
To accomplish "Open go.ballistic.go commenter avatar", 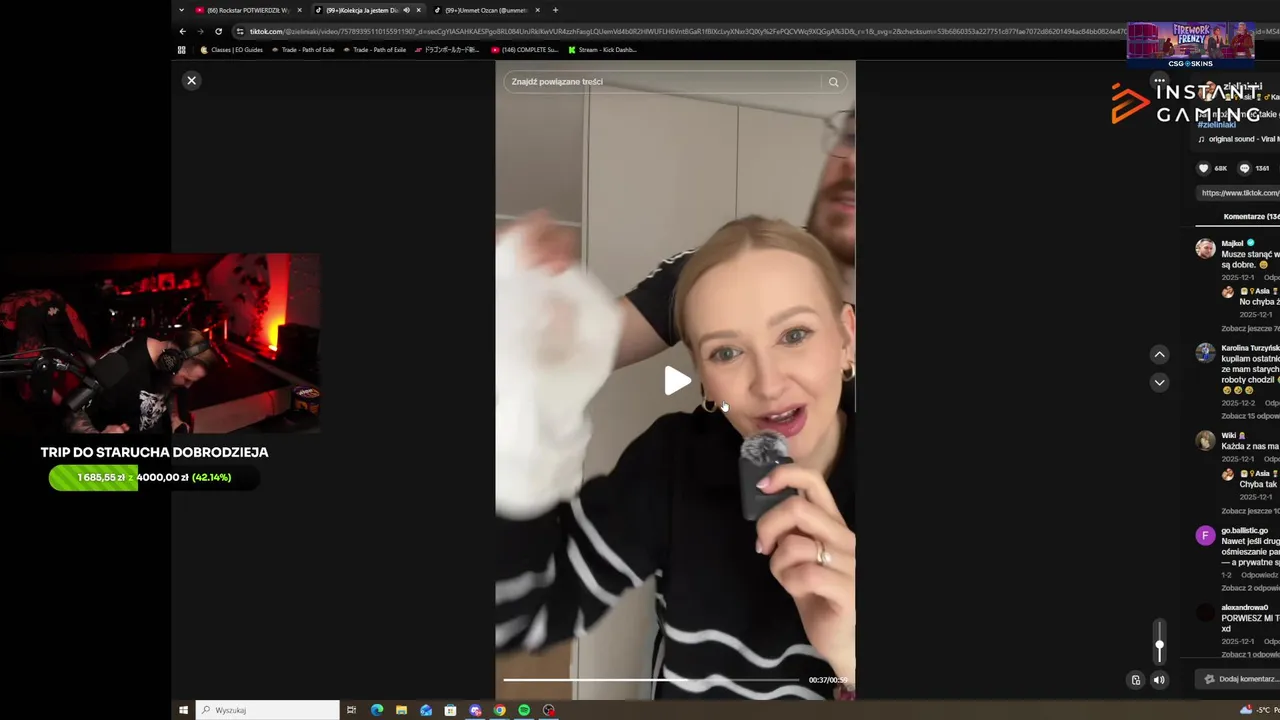I will (1205, 535).
